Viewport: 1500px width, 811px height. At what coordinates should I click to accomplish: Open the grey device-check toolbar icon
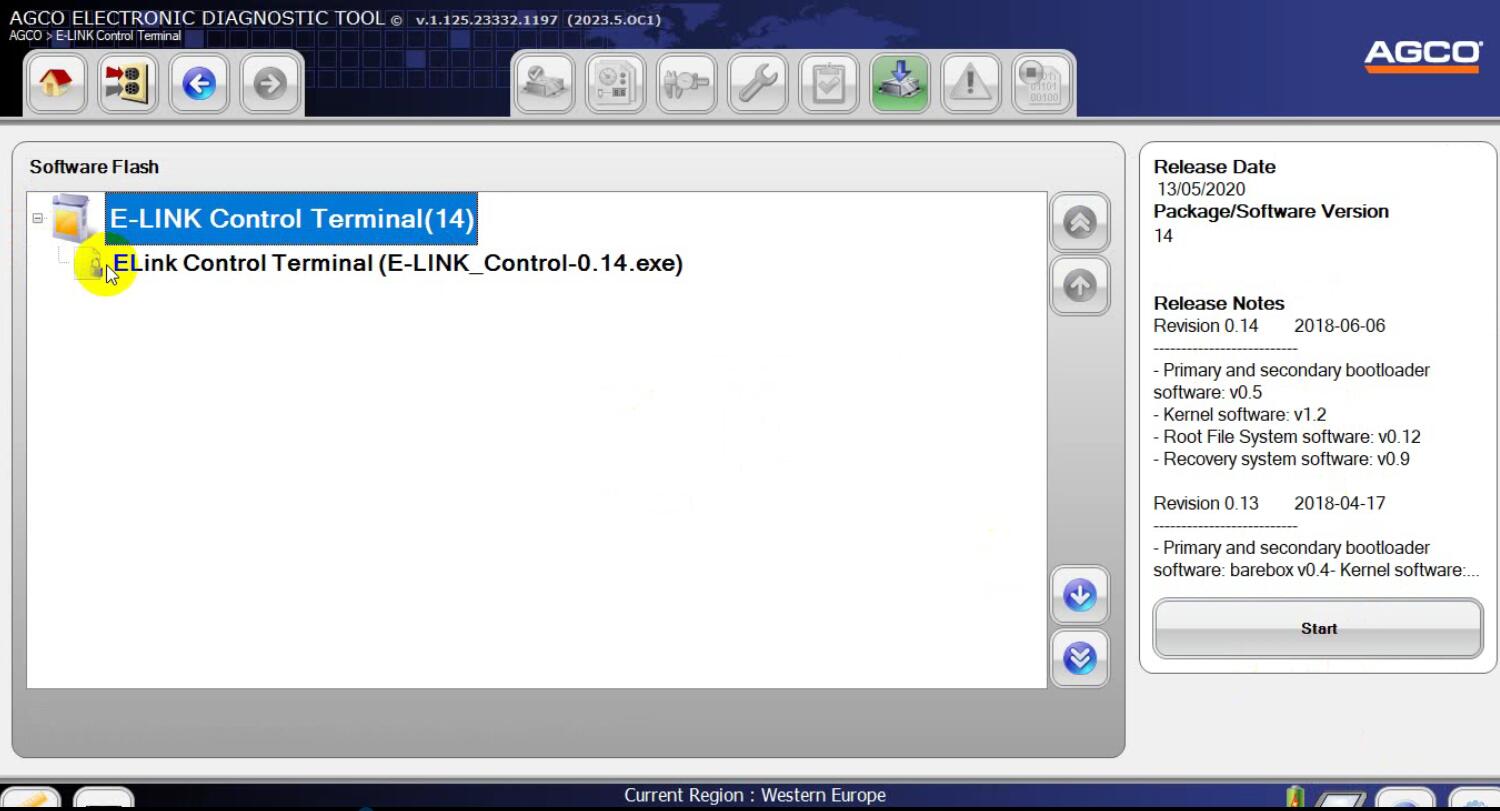click(x=545, y=83)
